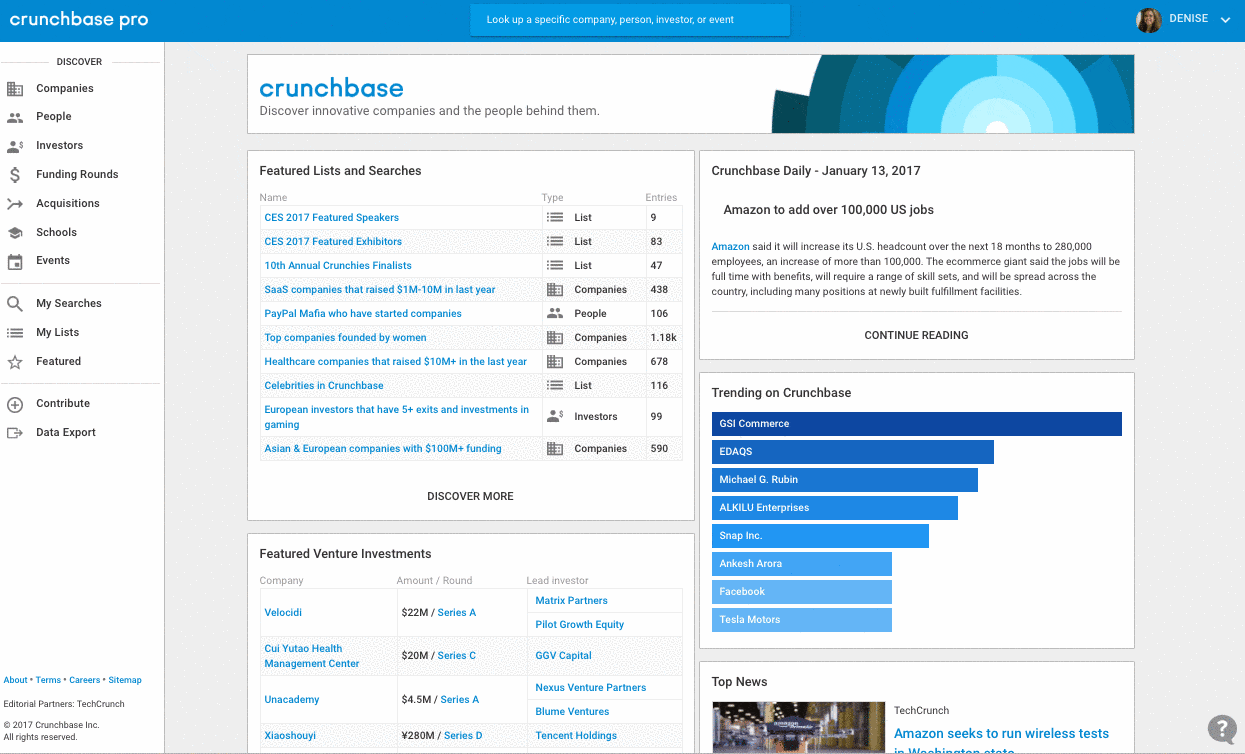Open the People section via its sidebar icon

pos(17,116)
